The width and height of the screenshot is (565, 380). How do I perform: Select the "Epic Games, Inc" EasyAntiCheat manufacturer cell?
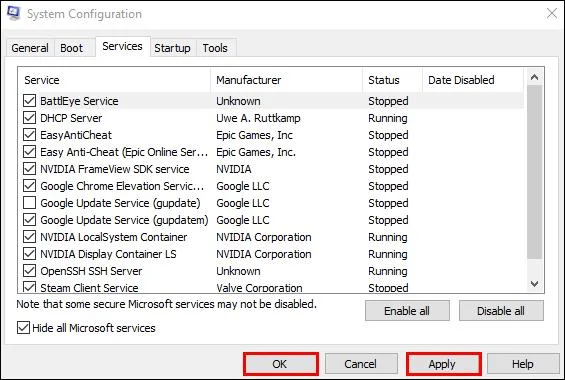[254, 135]
